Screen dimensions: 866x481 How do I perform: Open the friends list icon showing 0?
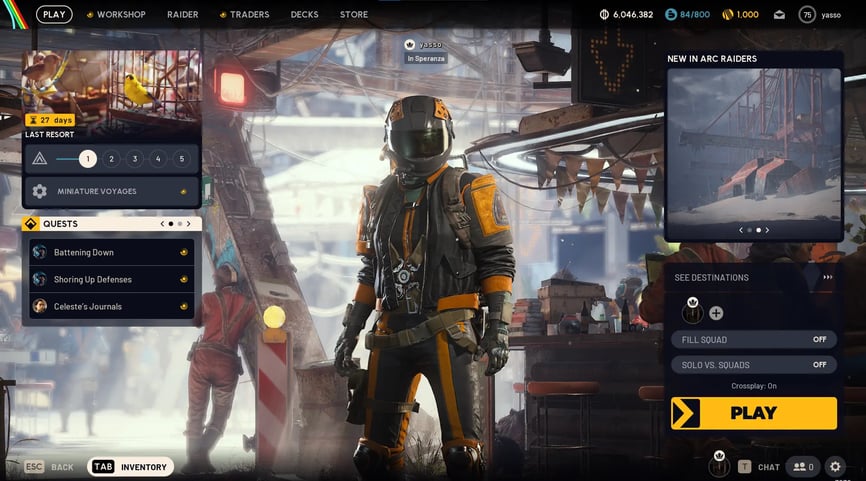pos(801,466)
